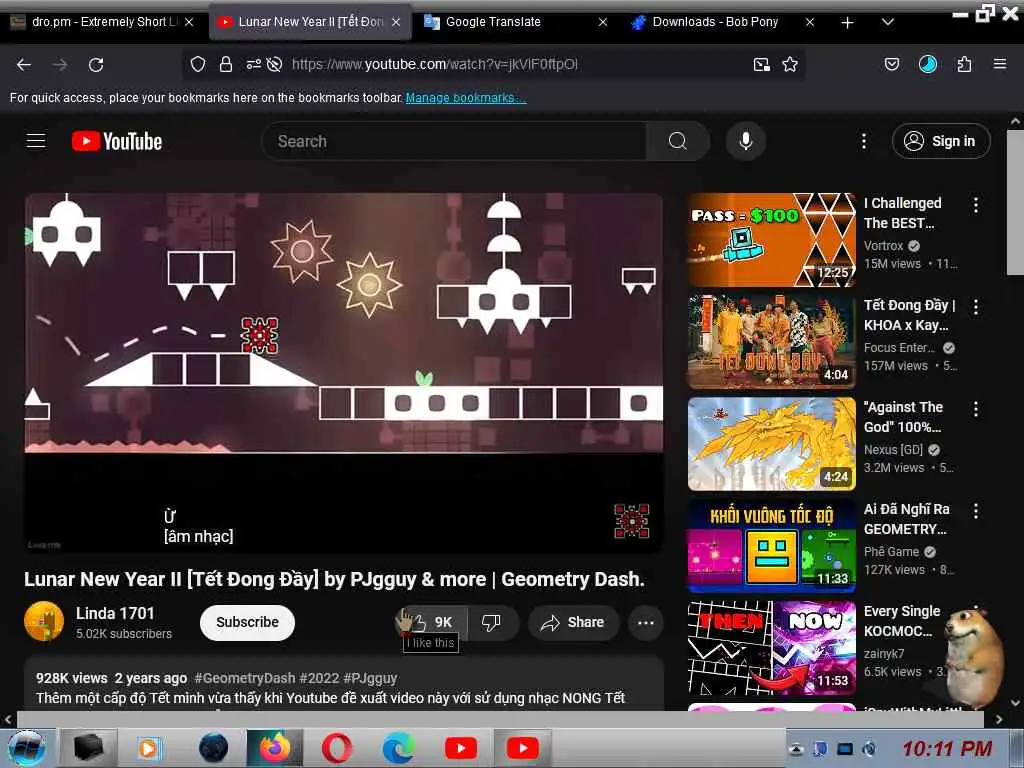Click the Manage bookmarks link

pos(466,97)
